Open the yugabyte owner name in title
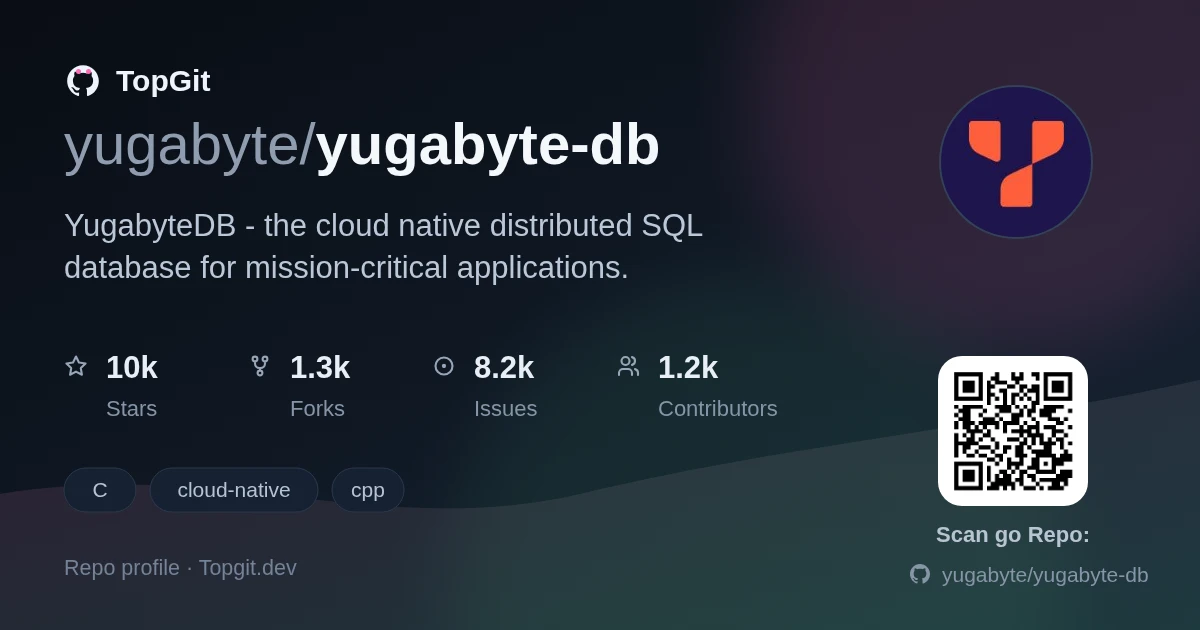1200x630 pixels. coord(182,146)
